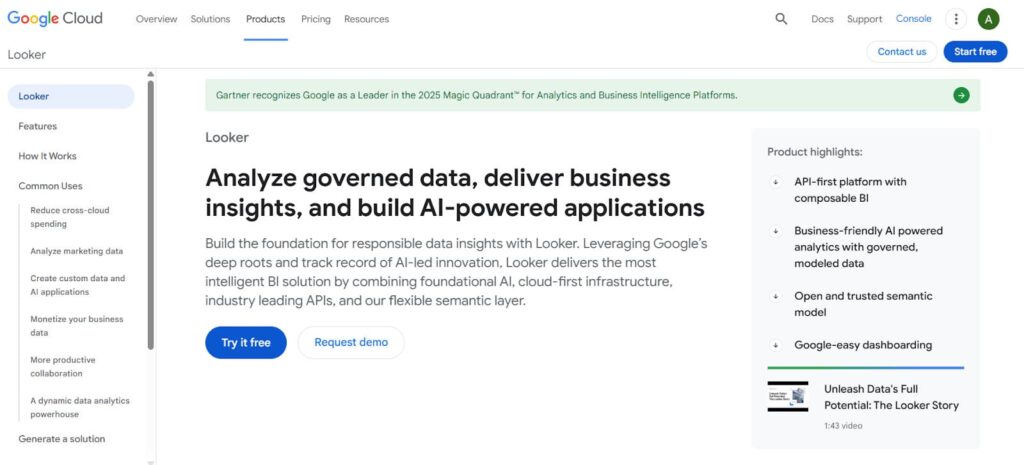Click the search magnifier icon
1024x465 pixels.
tap(781, 19)
